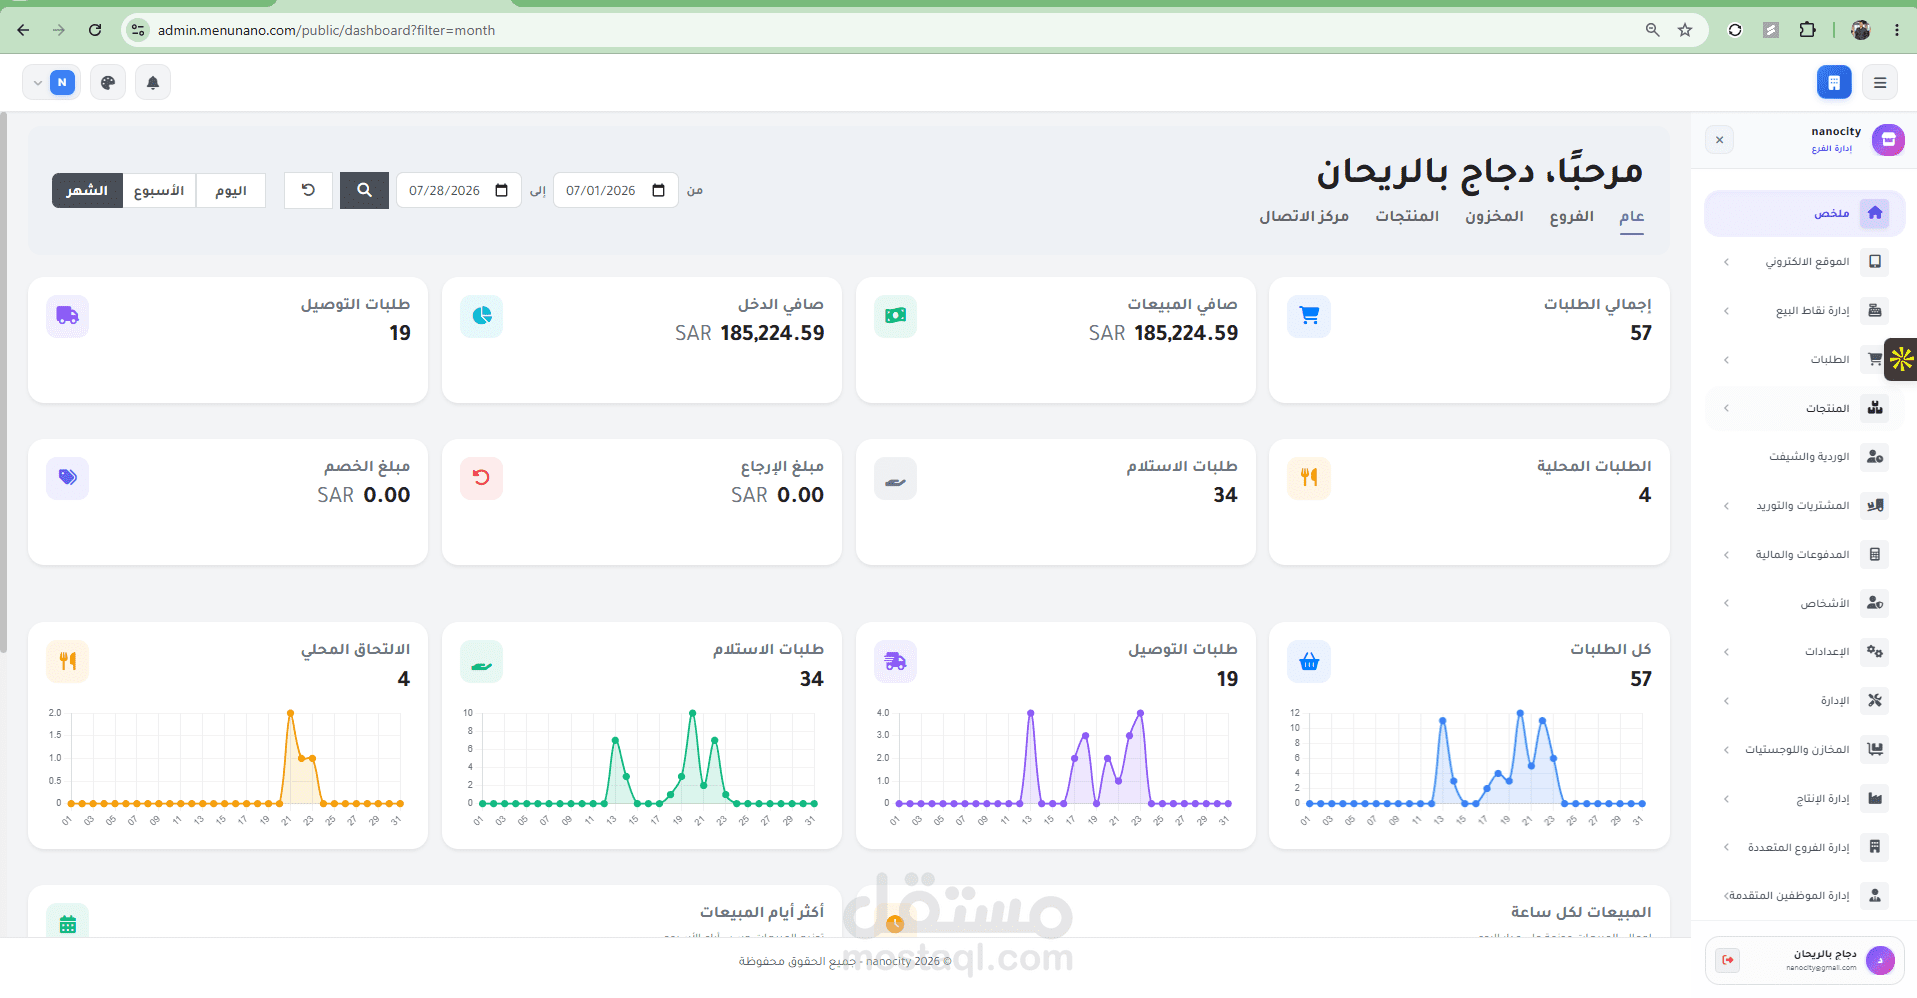Viewport: 1917px width, 998px height.
Task: Open ملخص home item in sidebar
Action: 1804,213
